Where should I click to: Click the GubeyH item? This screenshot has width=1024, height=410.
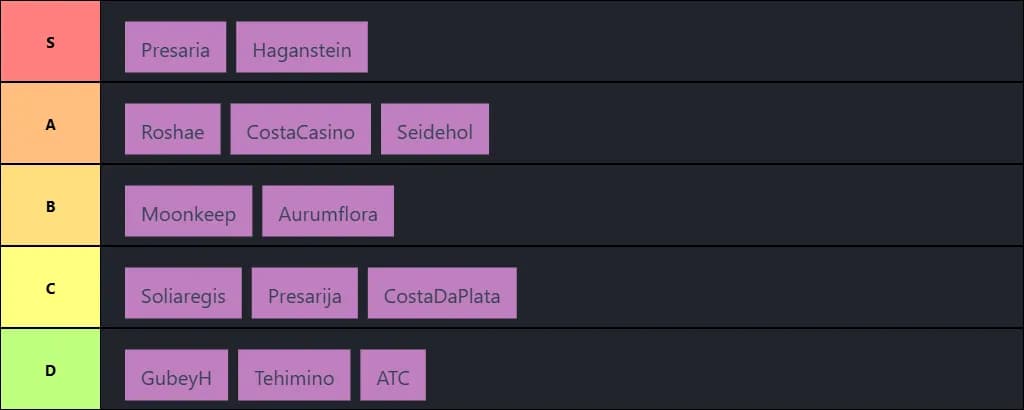[x=176, y=375]
